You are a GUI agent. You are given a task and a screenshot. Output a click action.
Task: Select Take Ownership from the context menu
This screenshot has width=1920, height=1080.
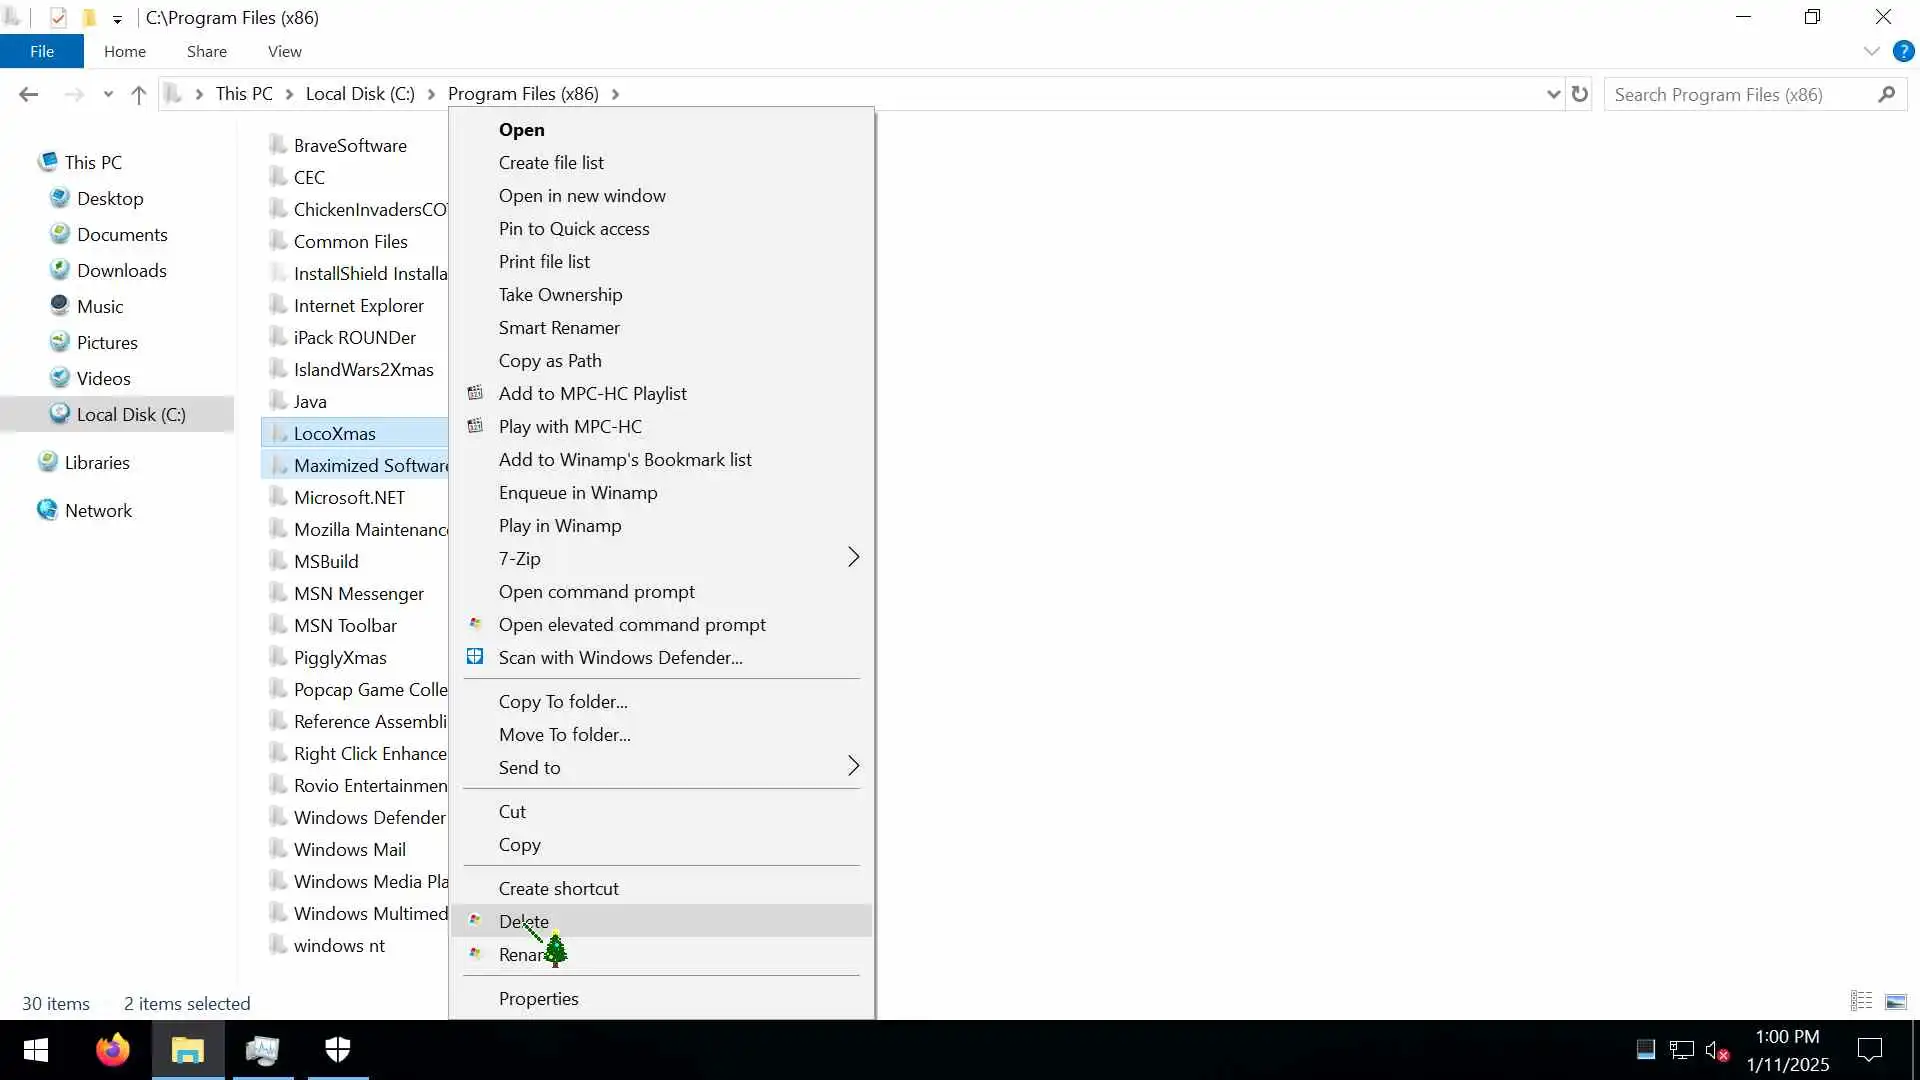pos(560,295)
